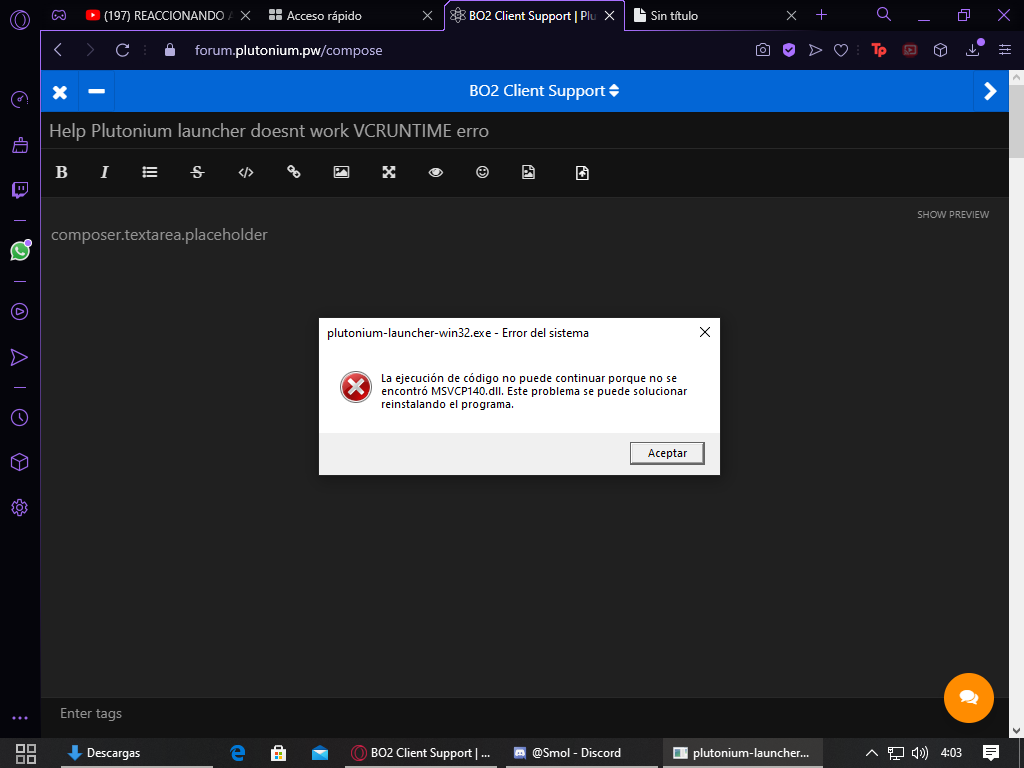Focus the Enter tags field
This screenshot has width=1024, height=768.
tap(524, 714)
